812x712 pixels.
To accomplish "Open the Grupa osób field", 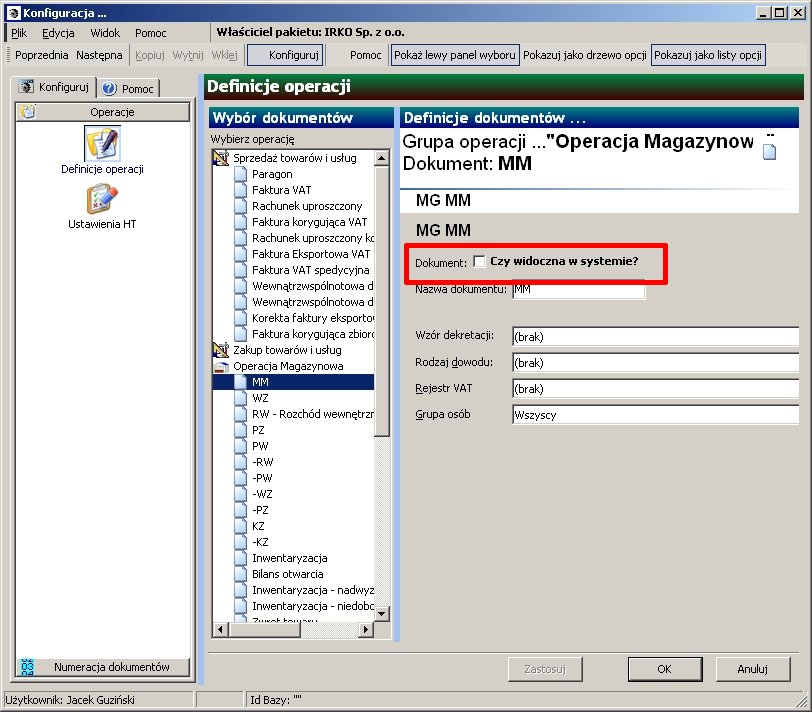I will click(x=655, y=415).
